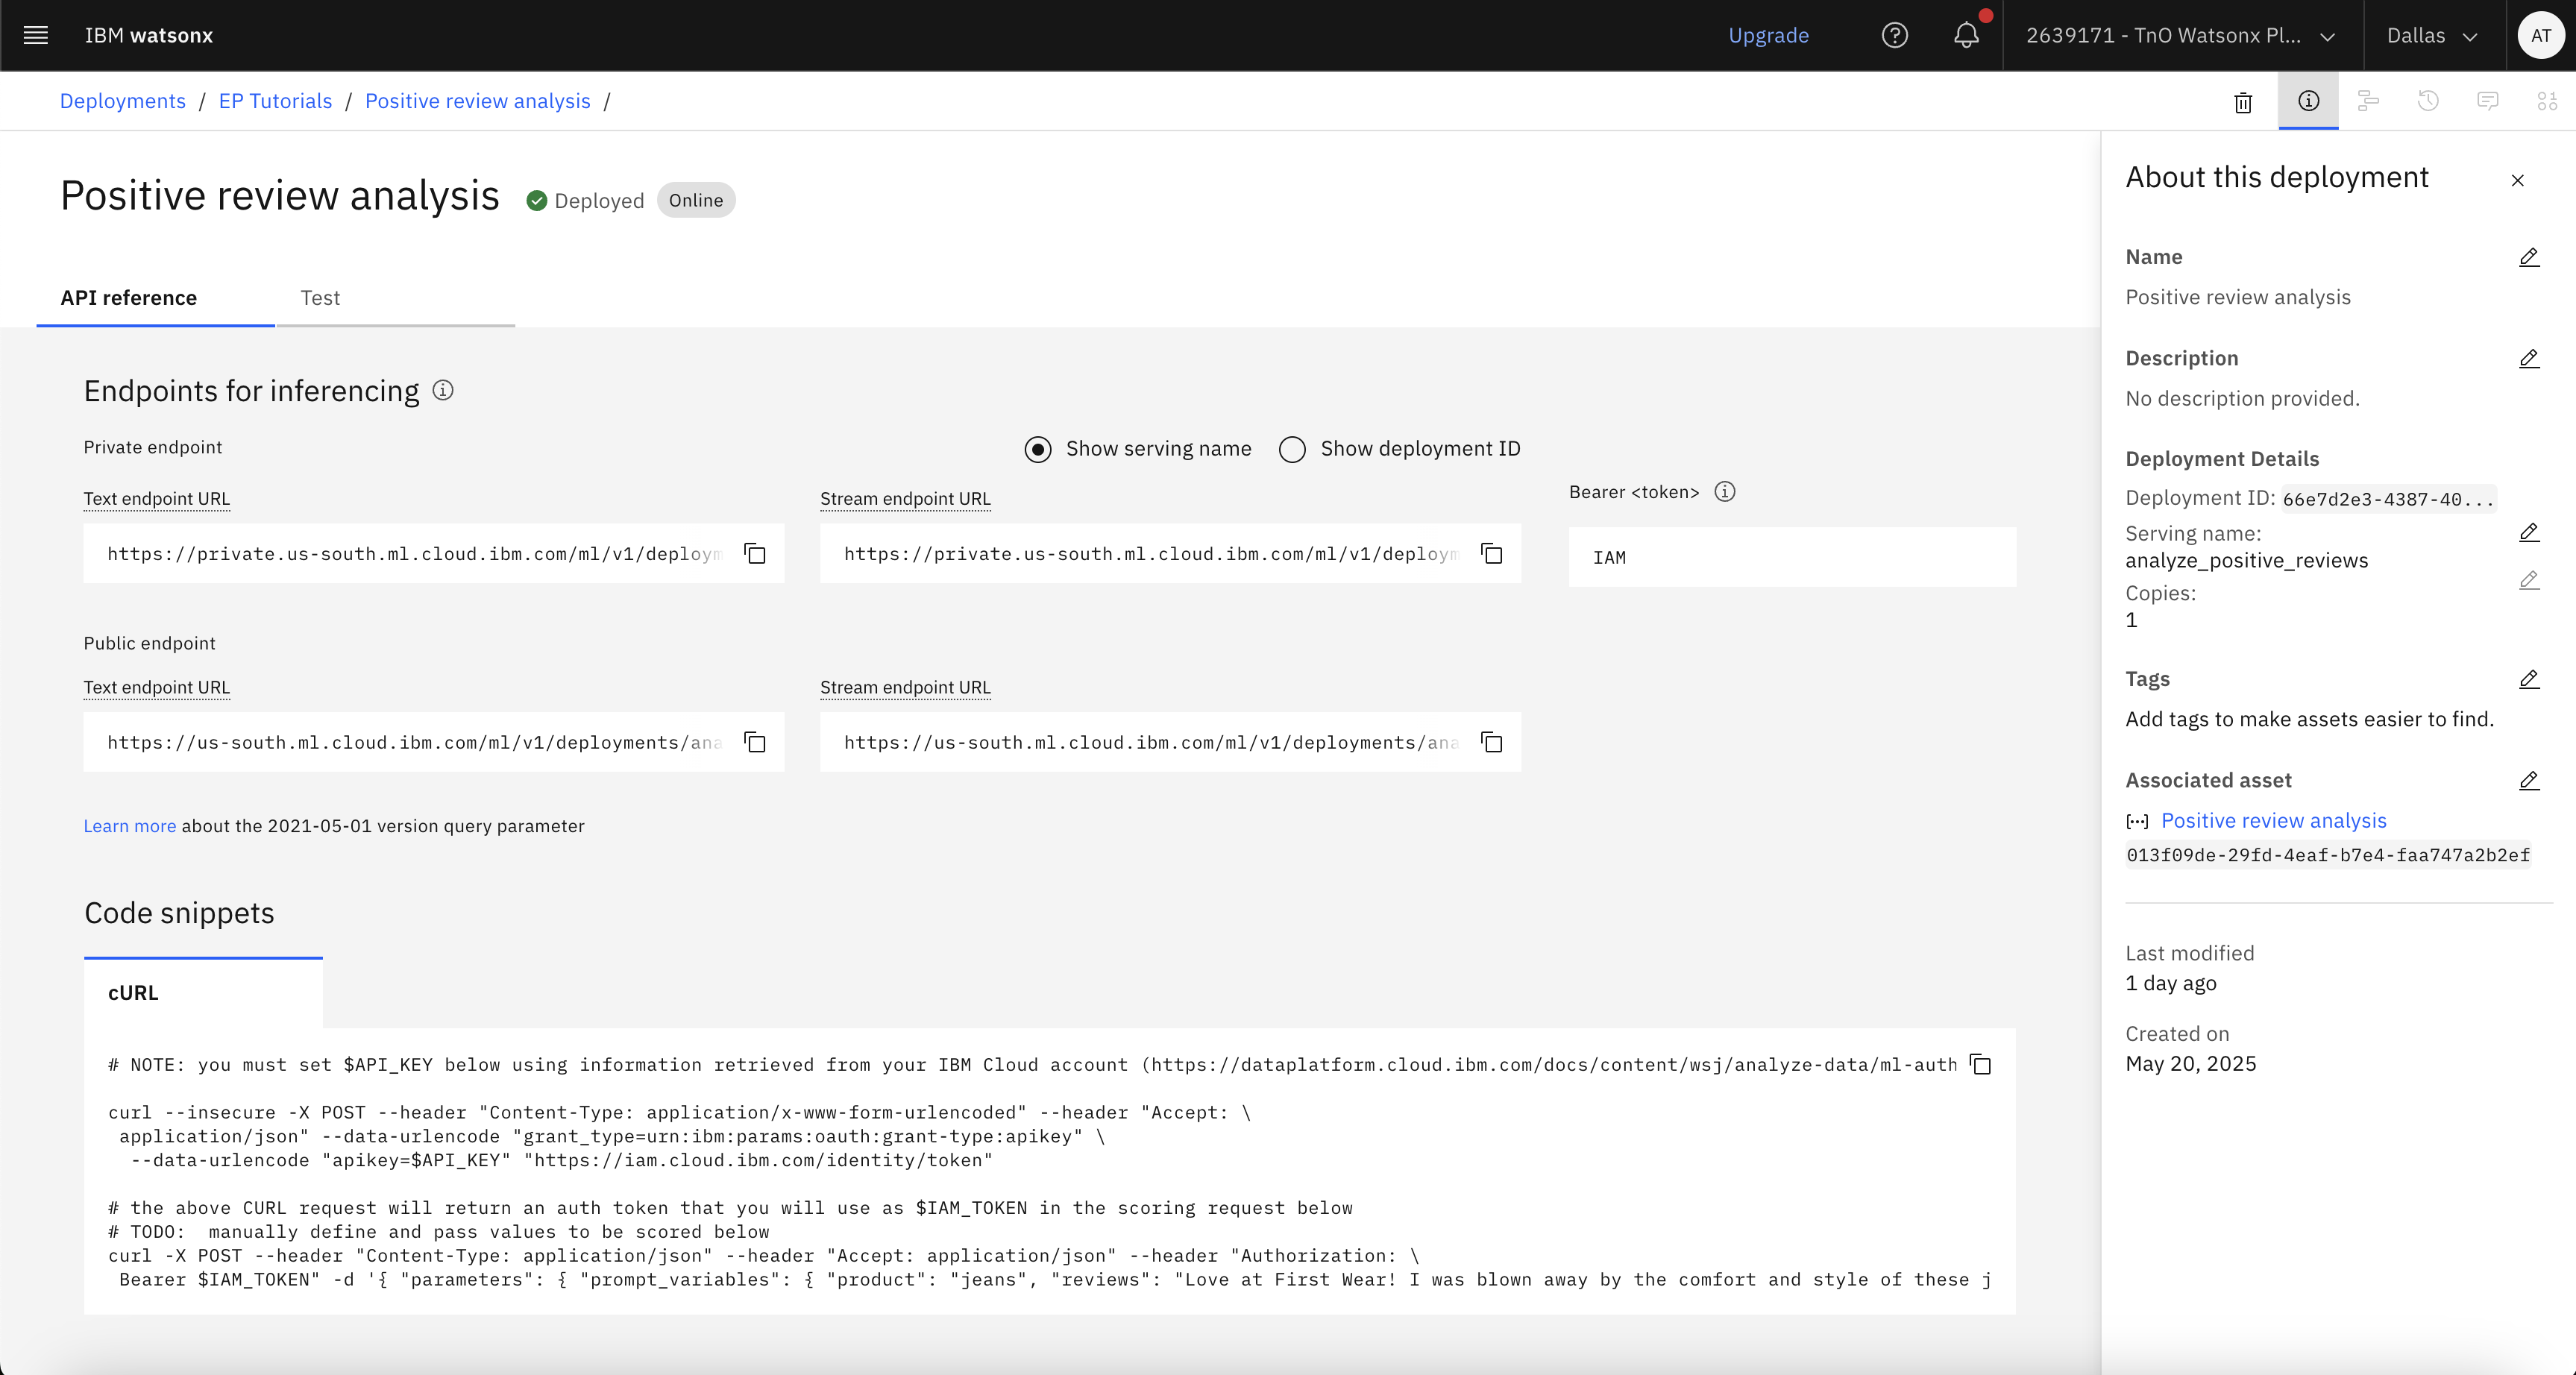The width and height of the screenshot is (2576, 1375).
Task: Open associated asset Positive review analysis link
Action: click(x=2274, y=821)
